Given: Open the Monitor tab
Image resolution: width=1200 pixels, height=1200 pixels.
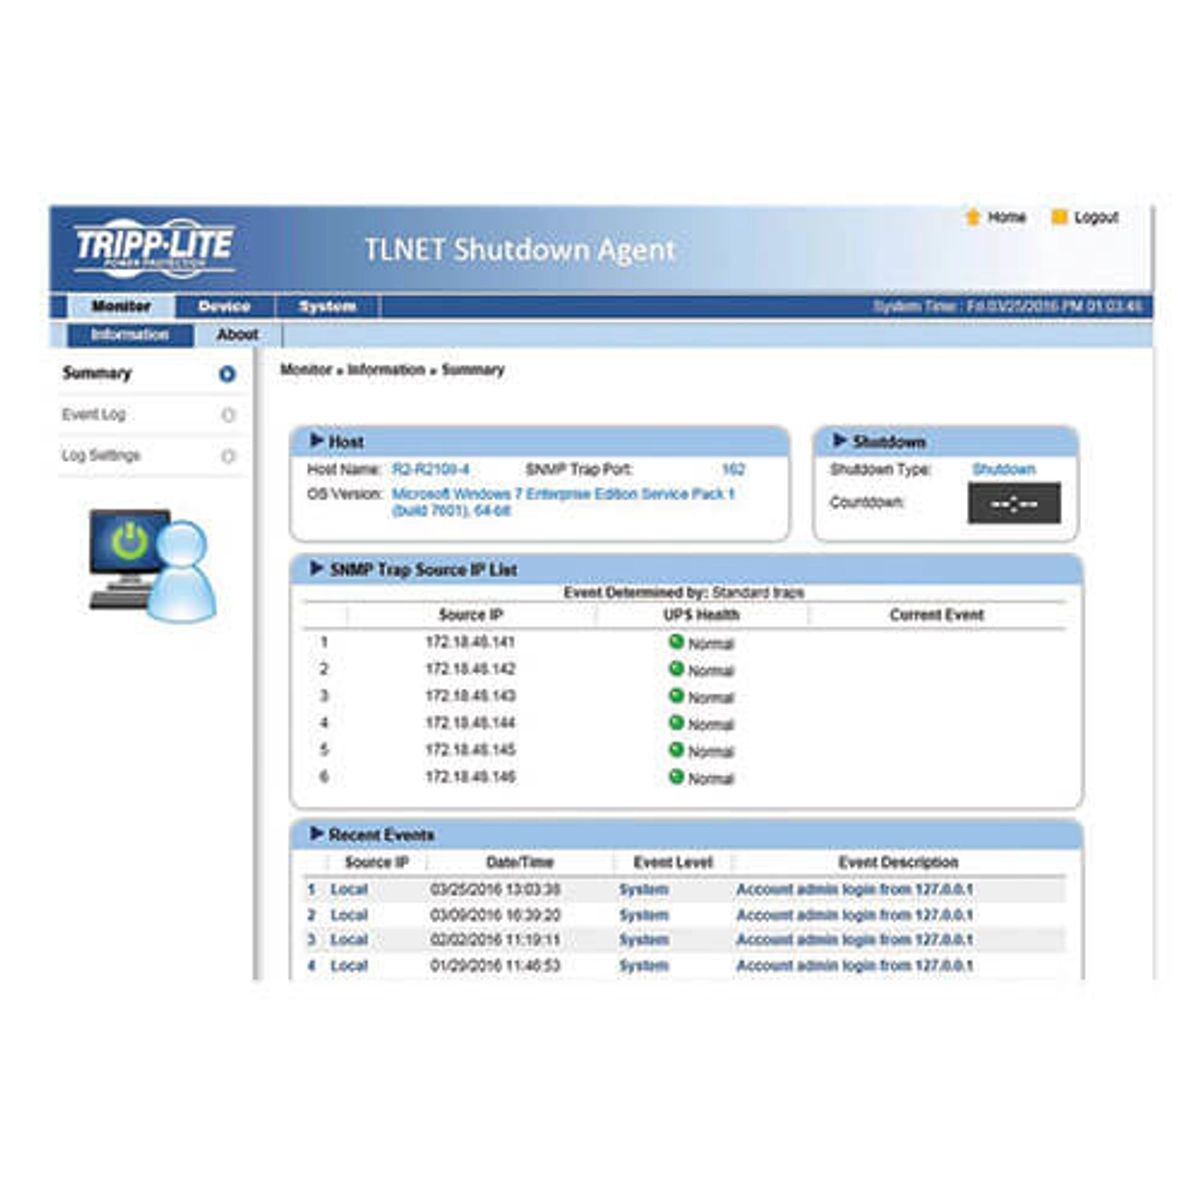Looking at the screenshot, I should click(x=121, y=306).
